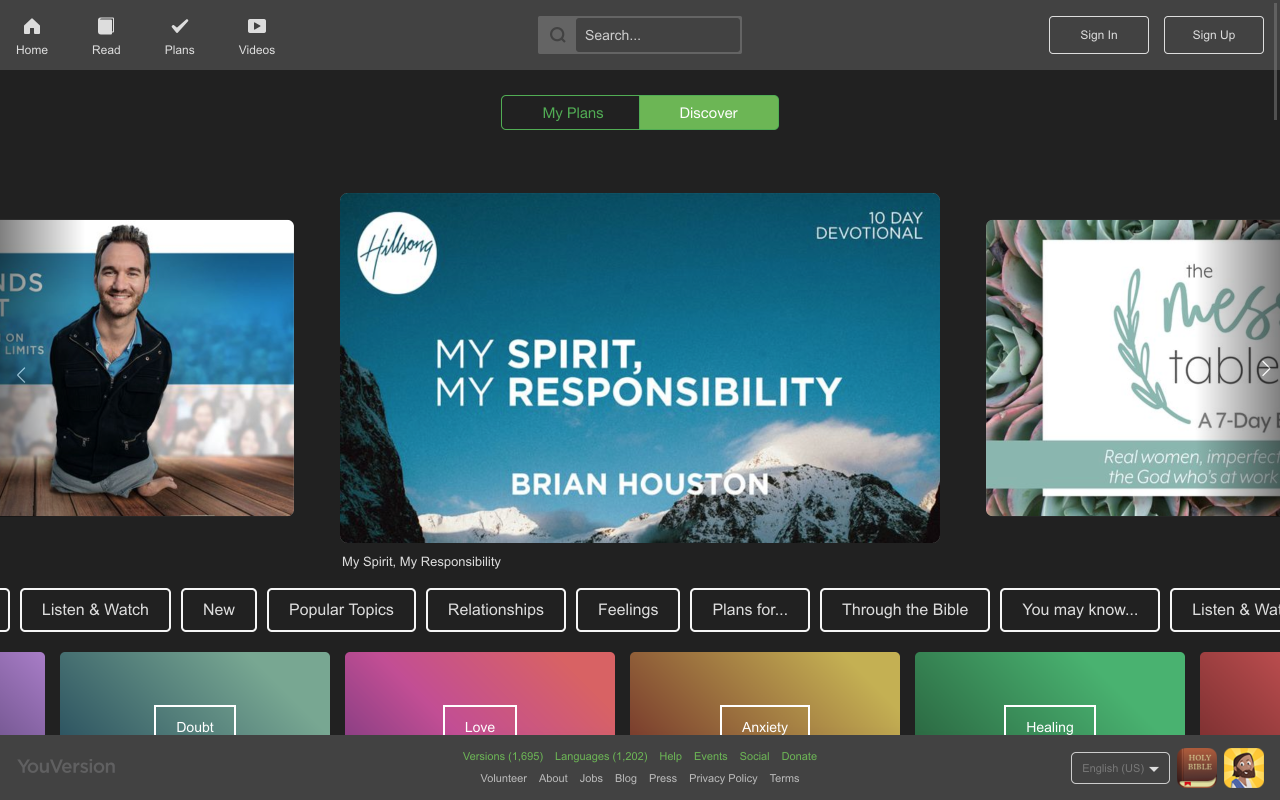
Task: Open the Doubt topic card
Action: pyautogui.click(x=195, y=694)
